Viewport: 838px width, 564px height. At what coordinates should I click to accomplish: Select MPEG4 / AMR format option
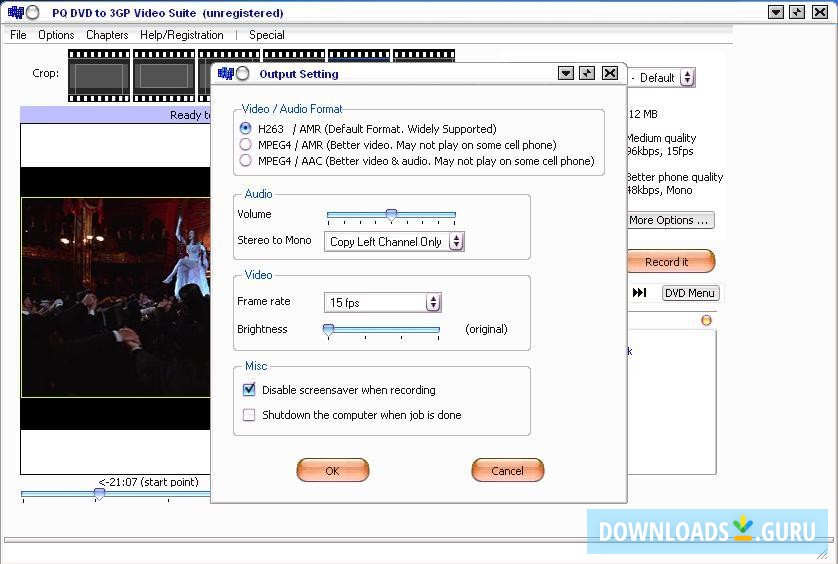pos(245,144)
